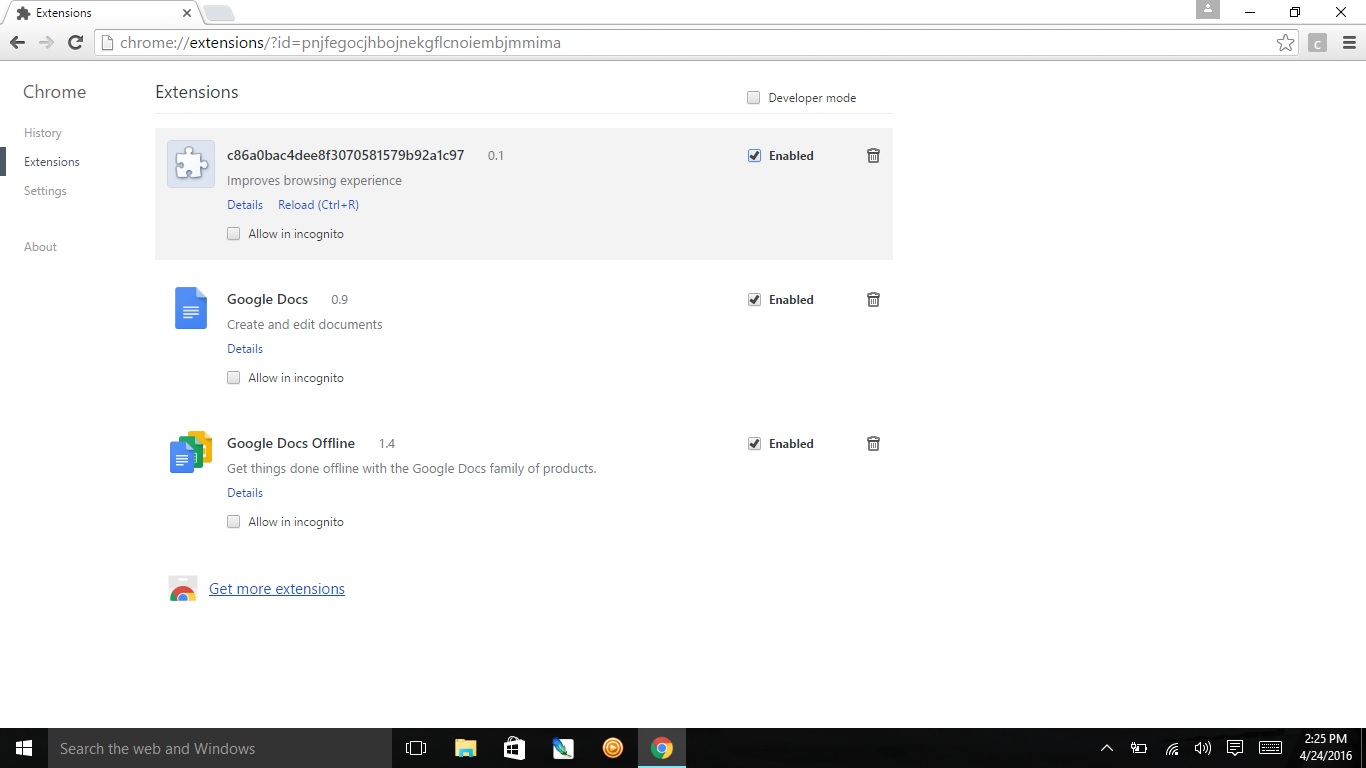Click the Google Docs blue document icon
Screen dimensions: 1366x768
(x=191, y=308)
